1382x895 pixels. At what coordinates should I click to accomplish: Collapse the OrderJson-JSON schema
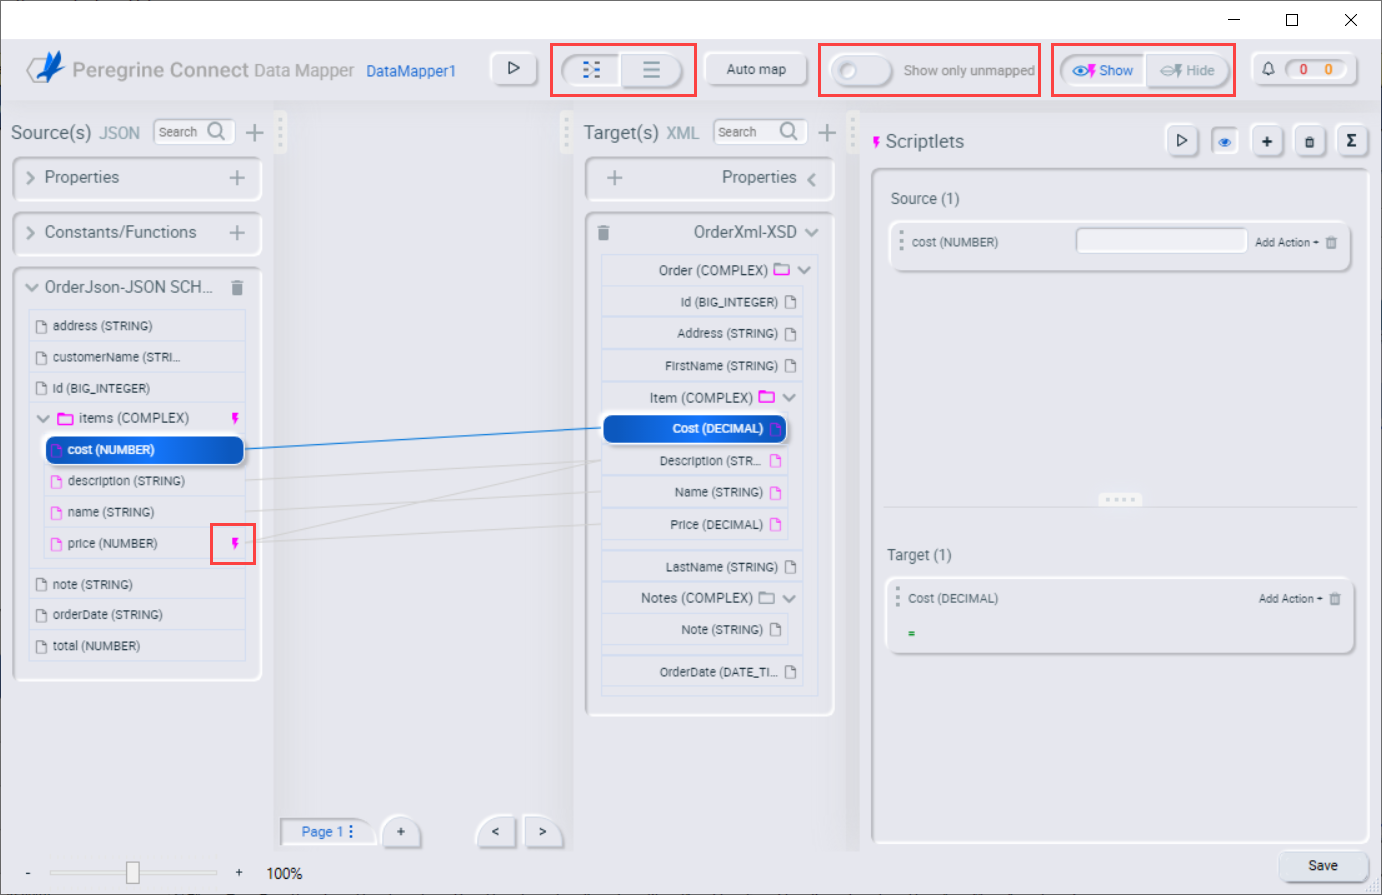[32, 288]
